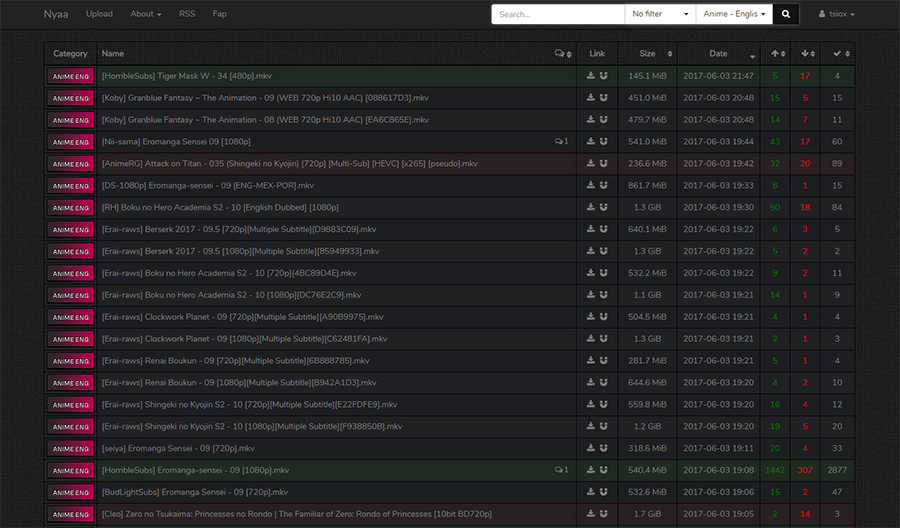Open the magnet link for Tiger Mask W - 34

(604, 76)
